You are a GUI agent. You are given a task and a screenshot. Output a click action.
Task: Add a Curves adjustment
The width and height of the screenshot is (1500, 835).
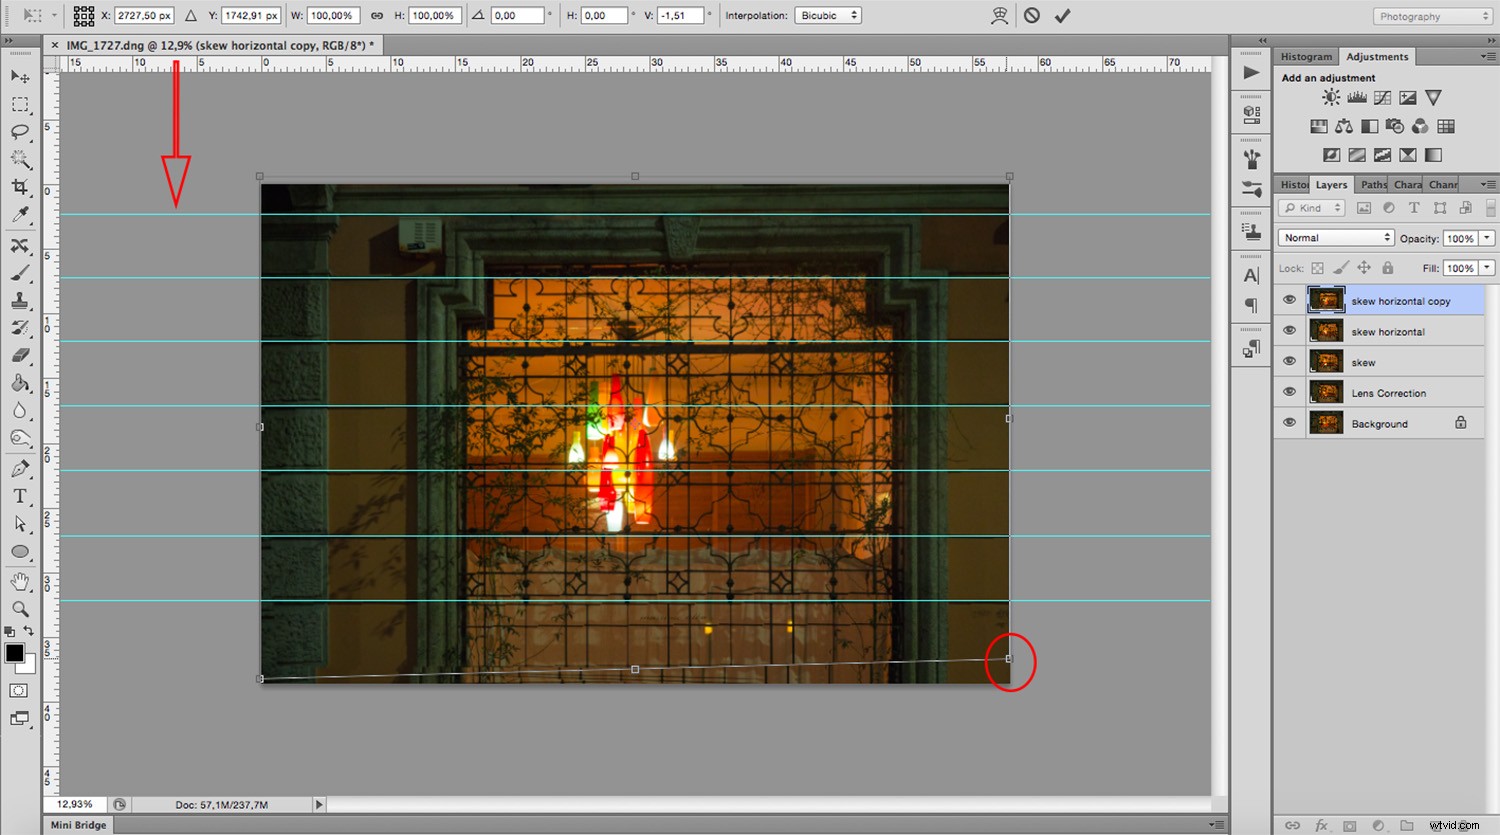point(1382,97)
